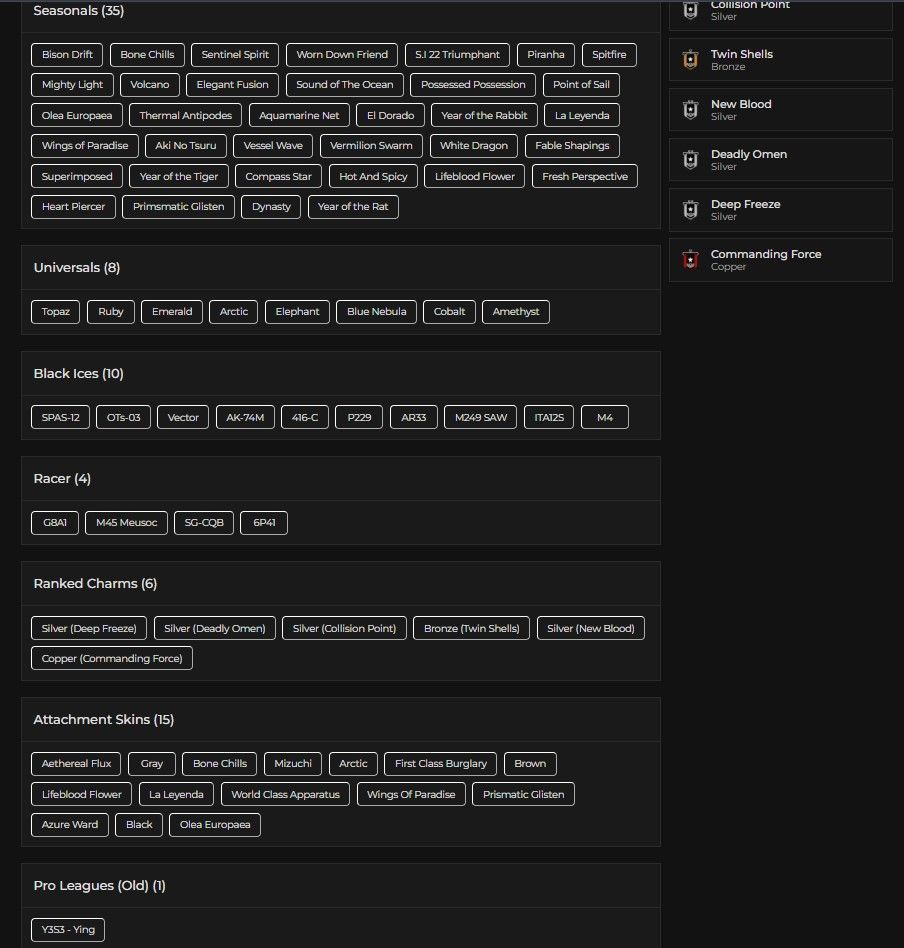Click the Blue Nebula tag

pos(377,312)
